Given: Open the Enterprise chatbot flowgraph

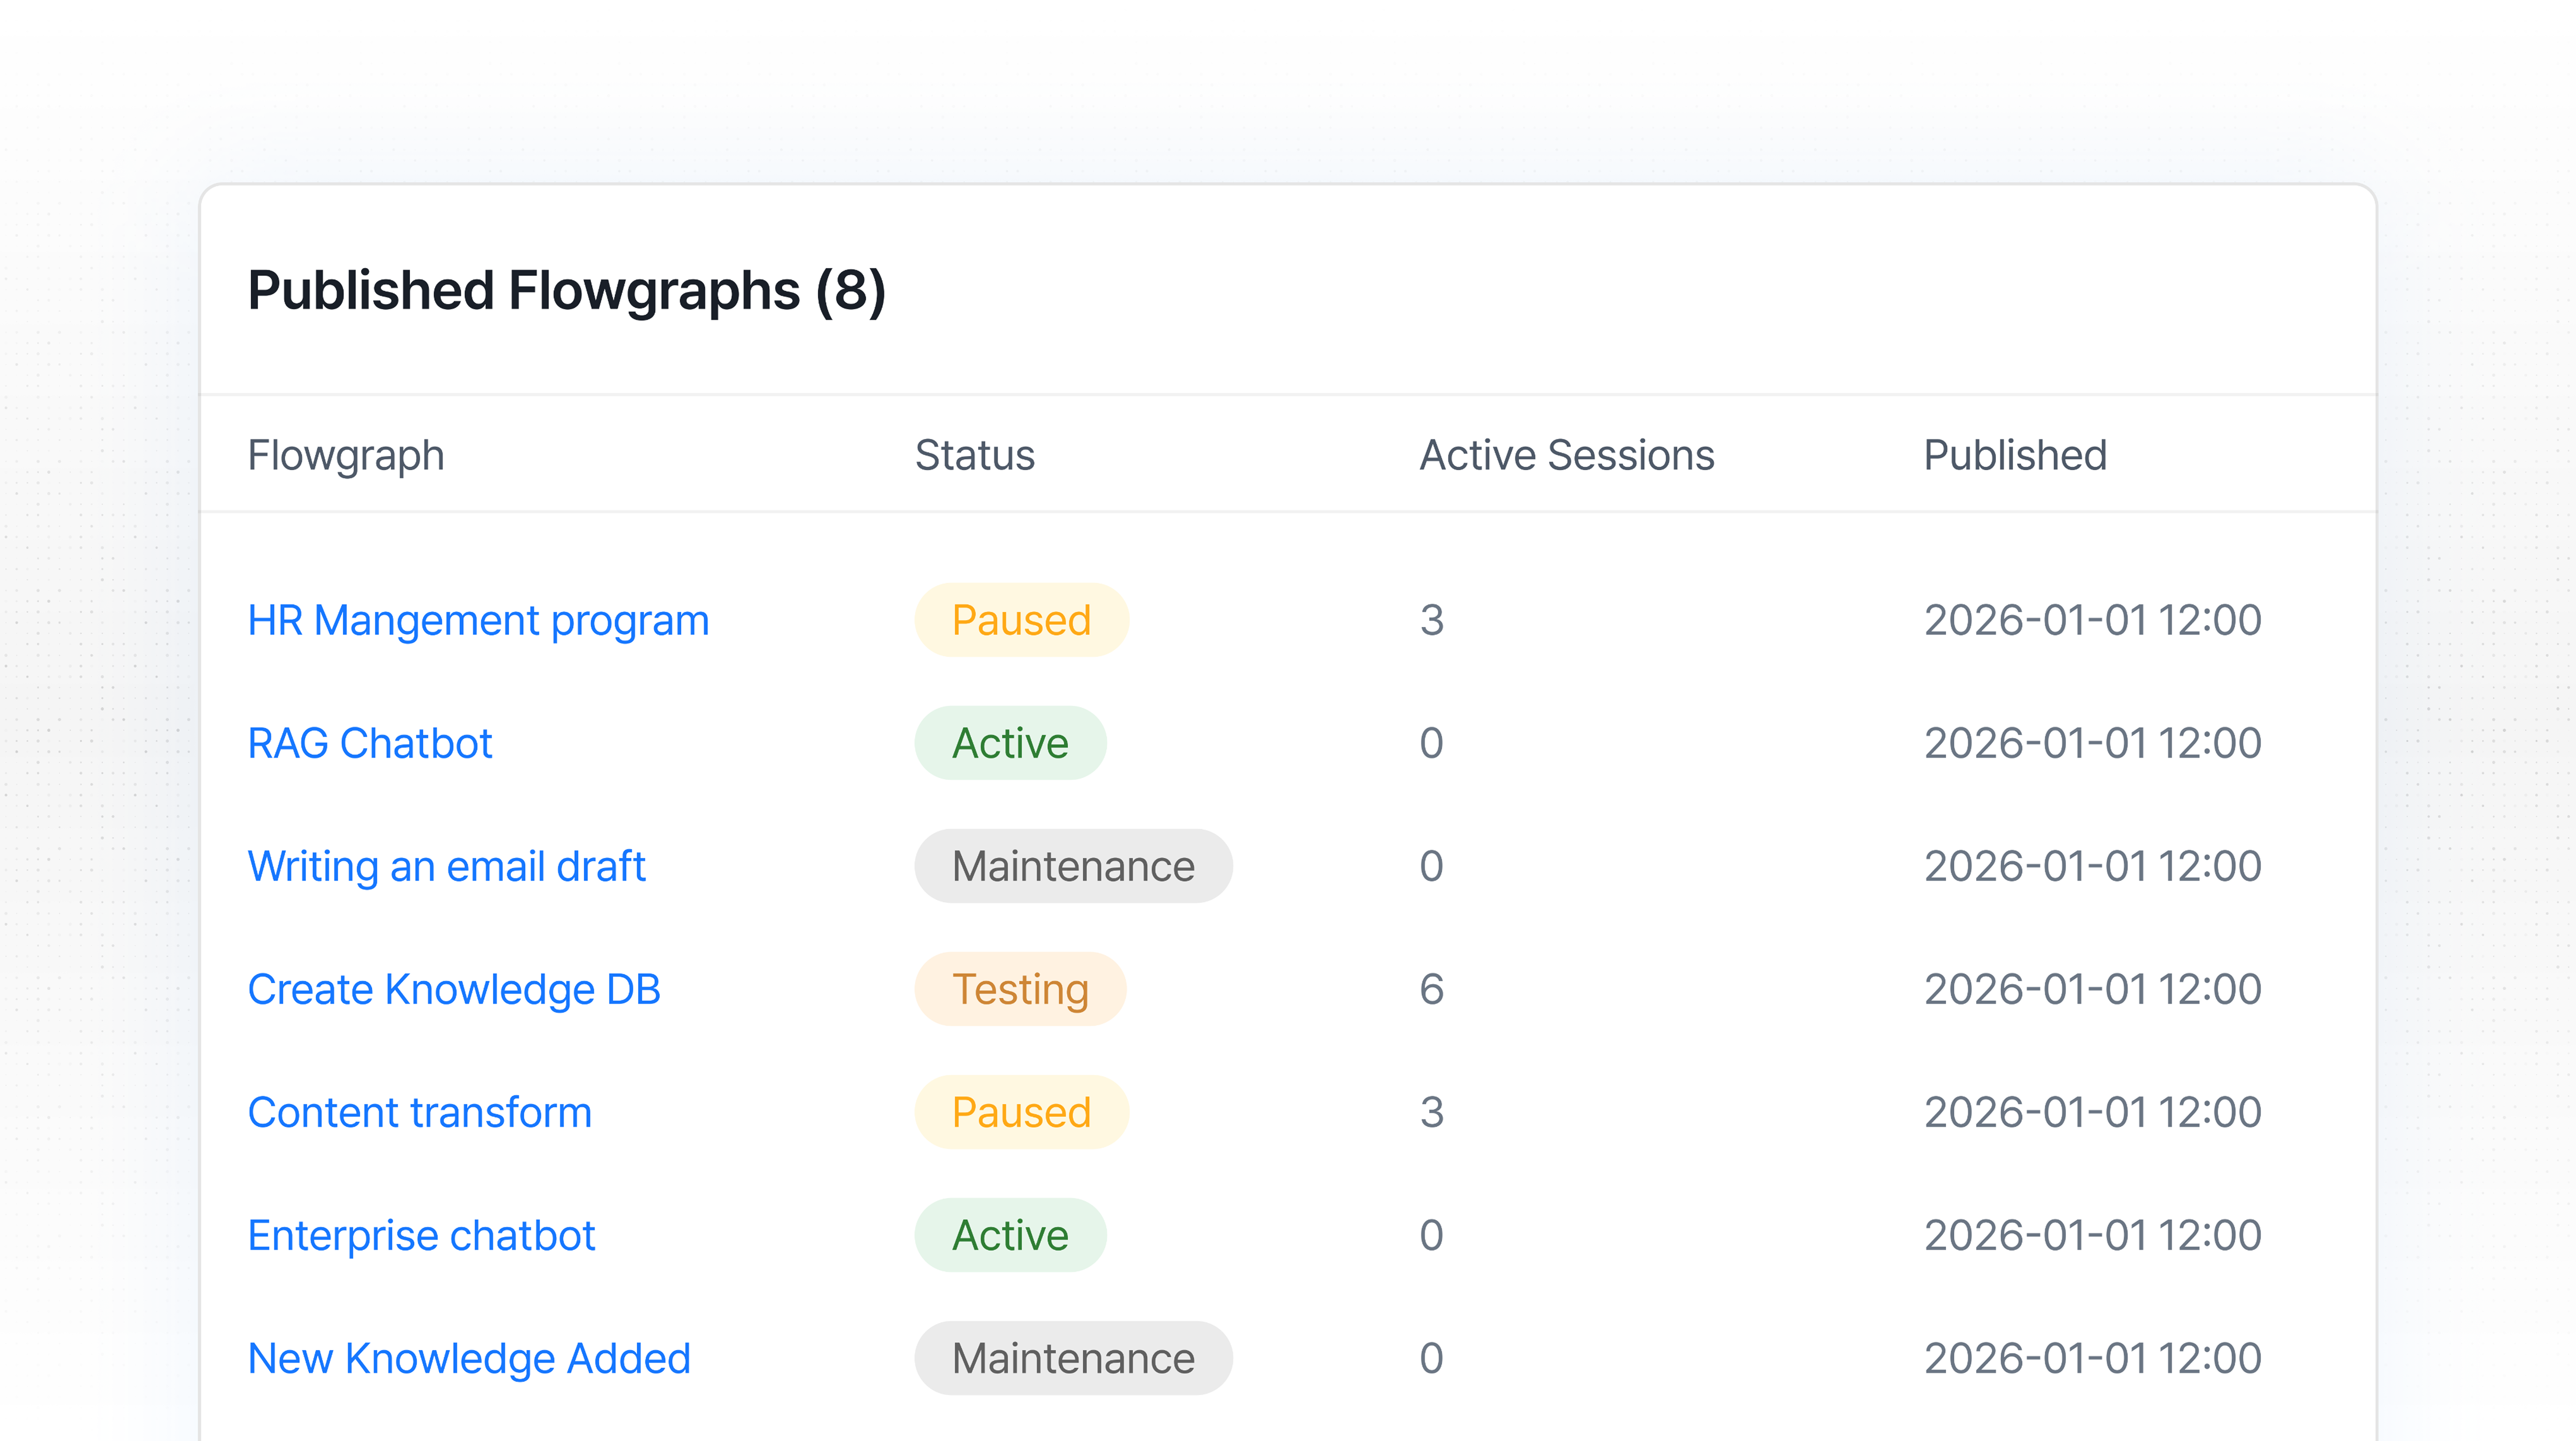Looking at the screenshot, I should click(x=421, y=1236).
